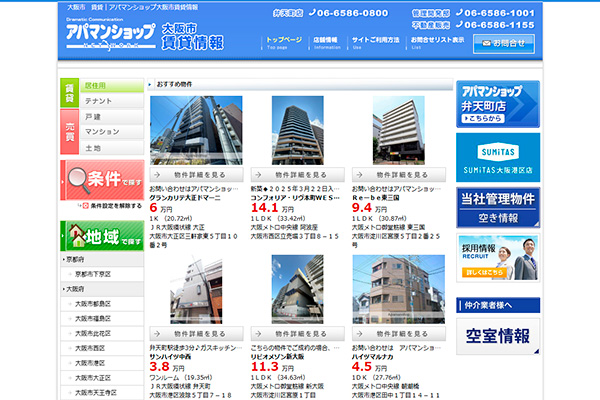Image resolution: width=600 pixels, height=400 pixels.
Task: Collapse the 大阪府 region heading
Action: pyautogui.click(x=102, y=289)
